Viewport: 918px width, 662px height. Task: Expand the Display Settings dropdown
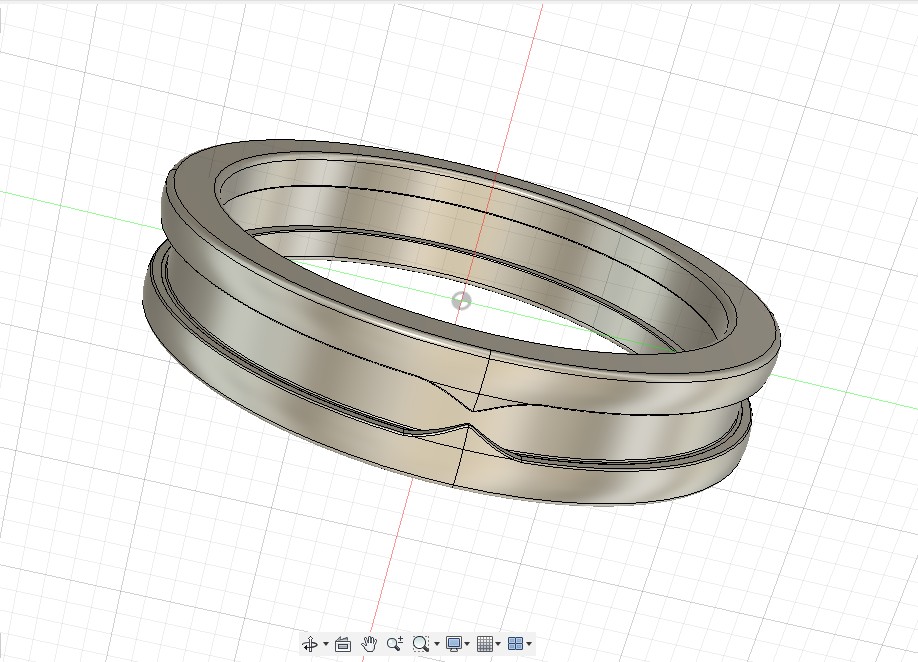click(467, 643)
